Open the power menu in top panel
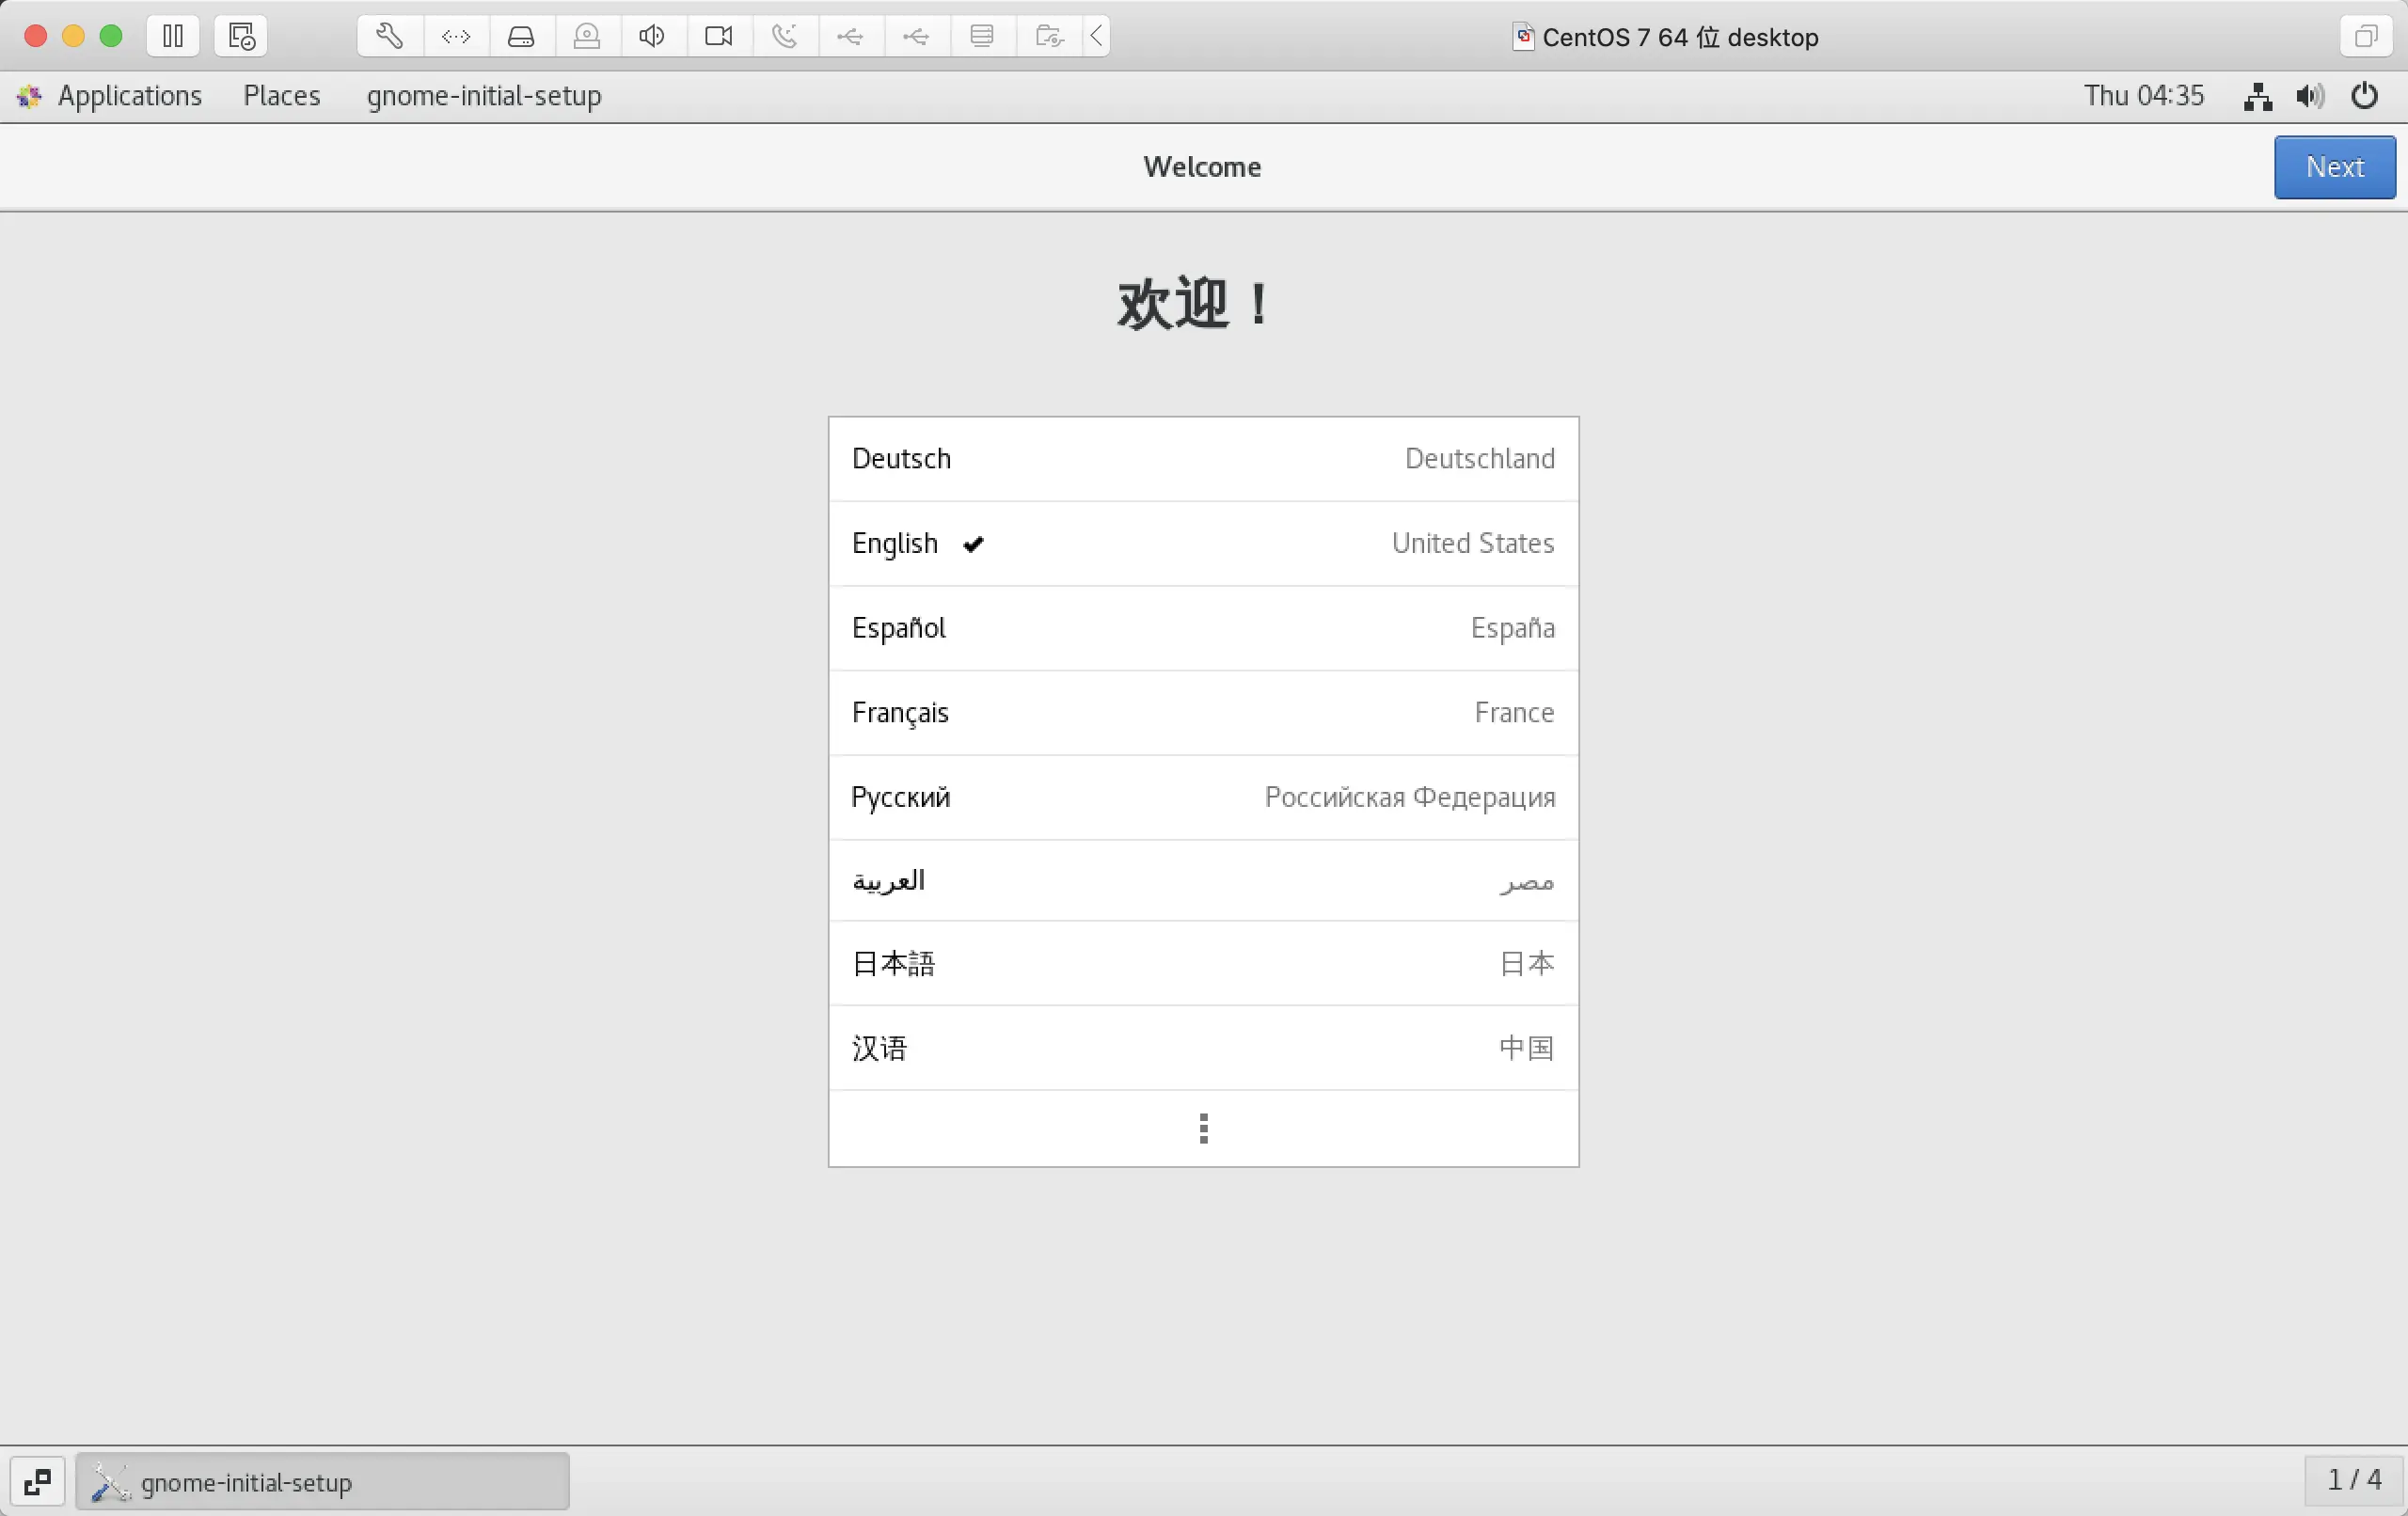Screen dimensions: 2408x1516 [2365, 96]
